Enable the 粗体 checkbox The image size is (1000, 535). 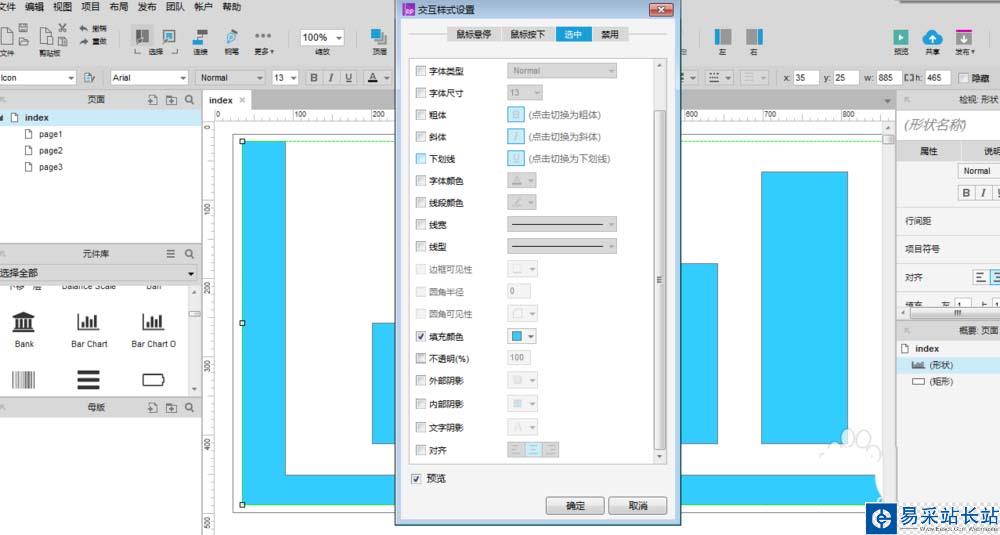(420, 115)
